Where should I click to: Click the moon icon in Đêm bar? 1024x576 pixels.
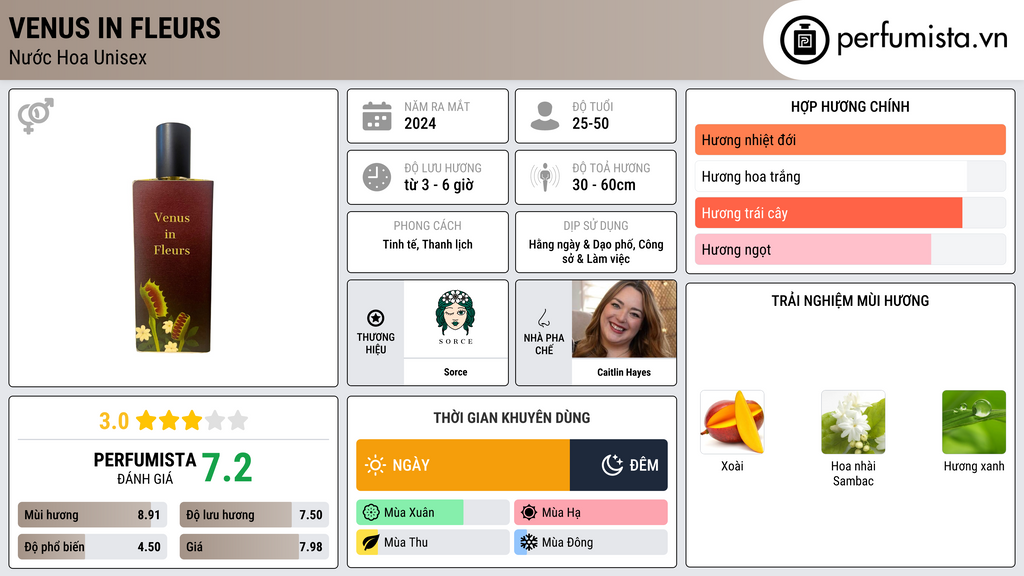point(612,465)
